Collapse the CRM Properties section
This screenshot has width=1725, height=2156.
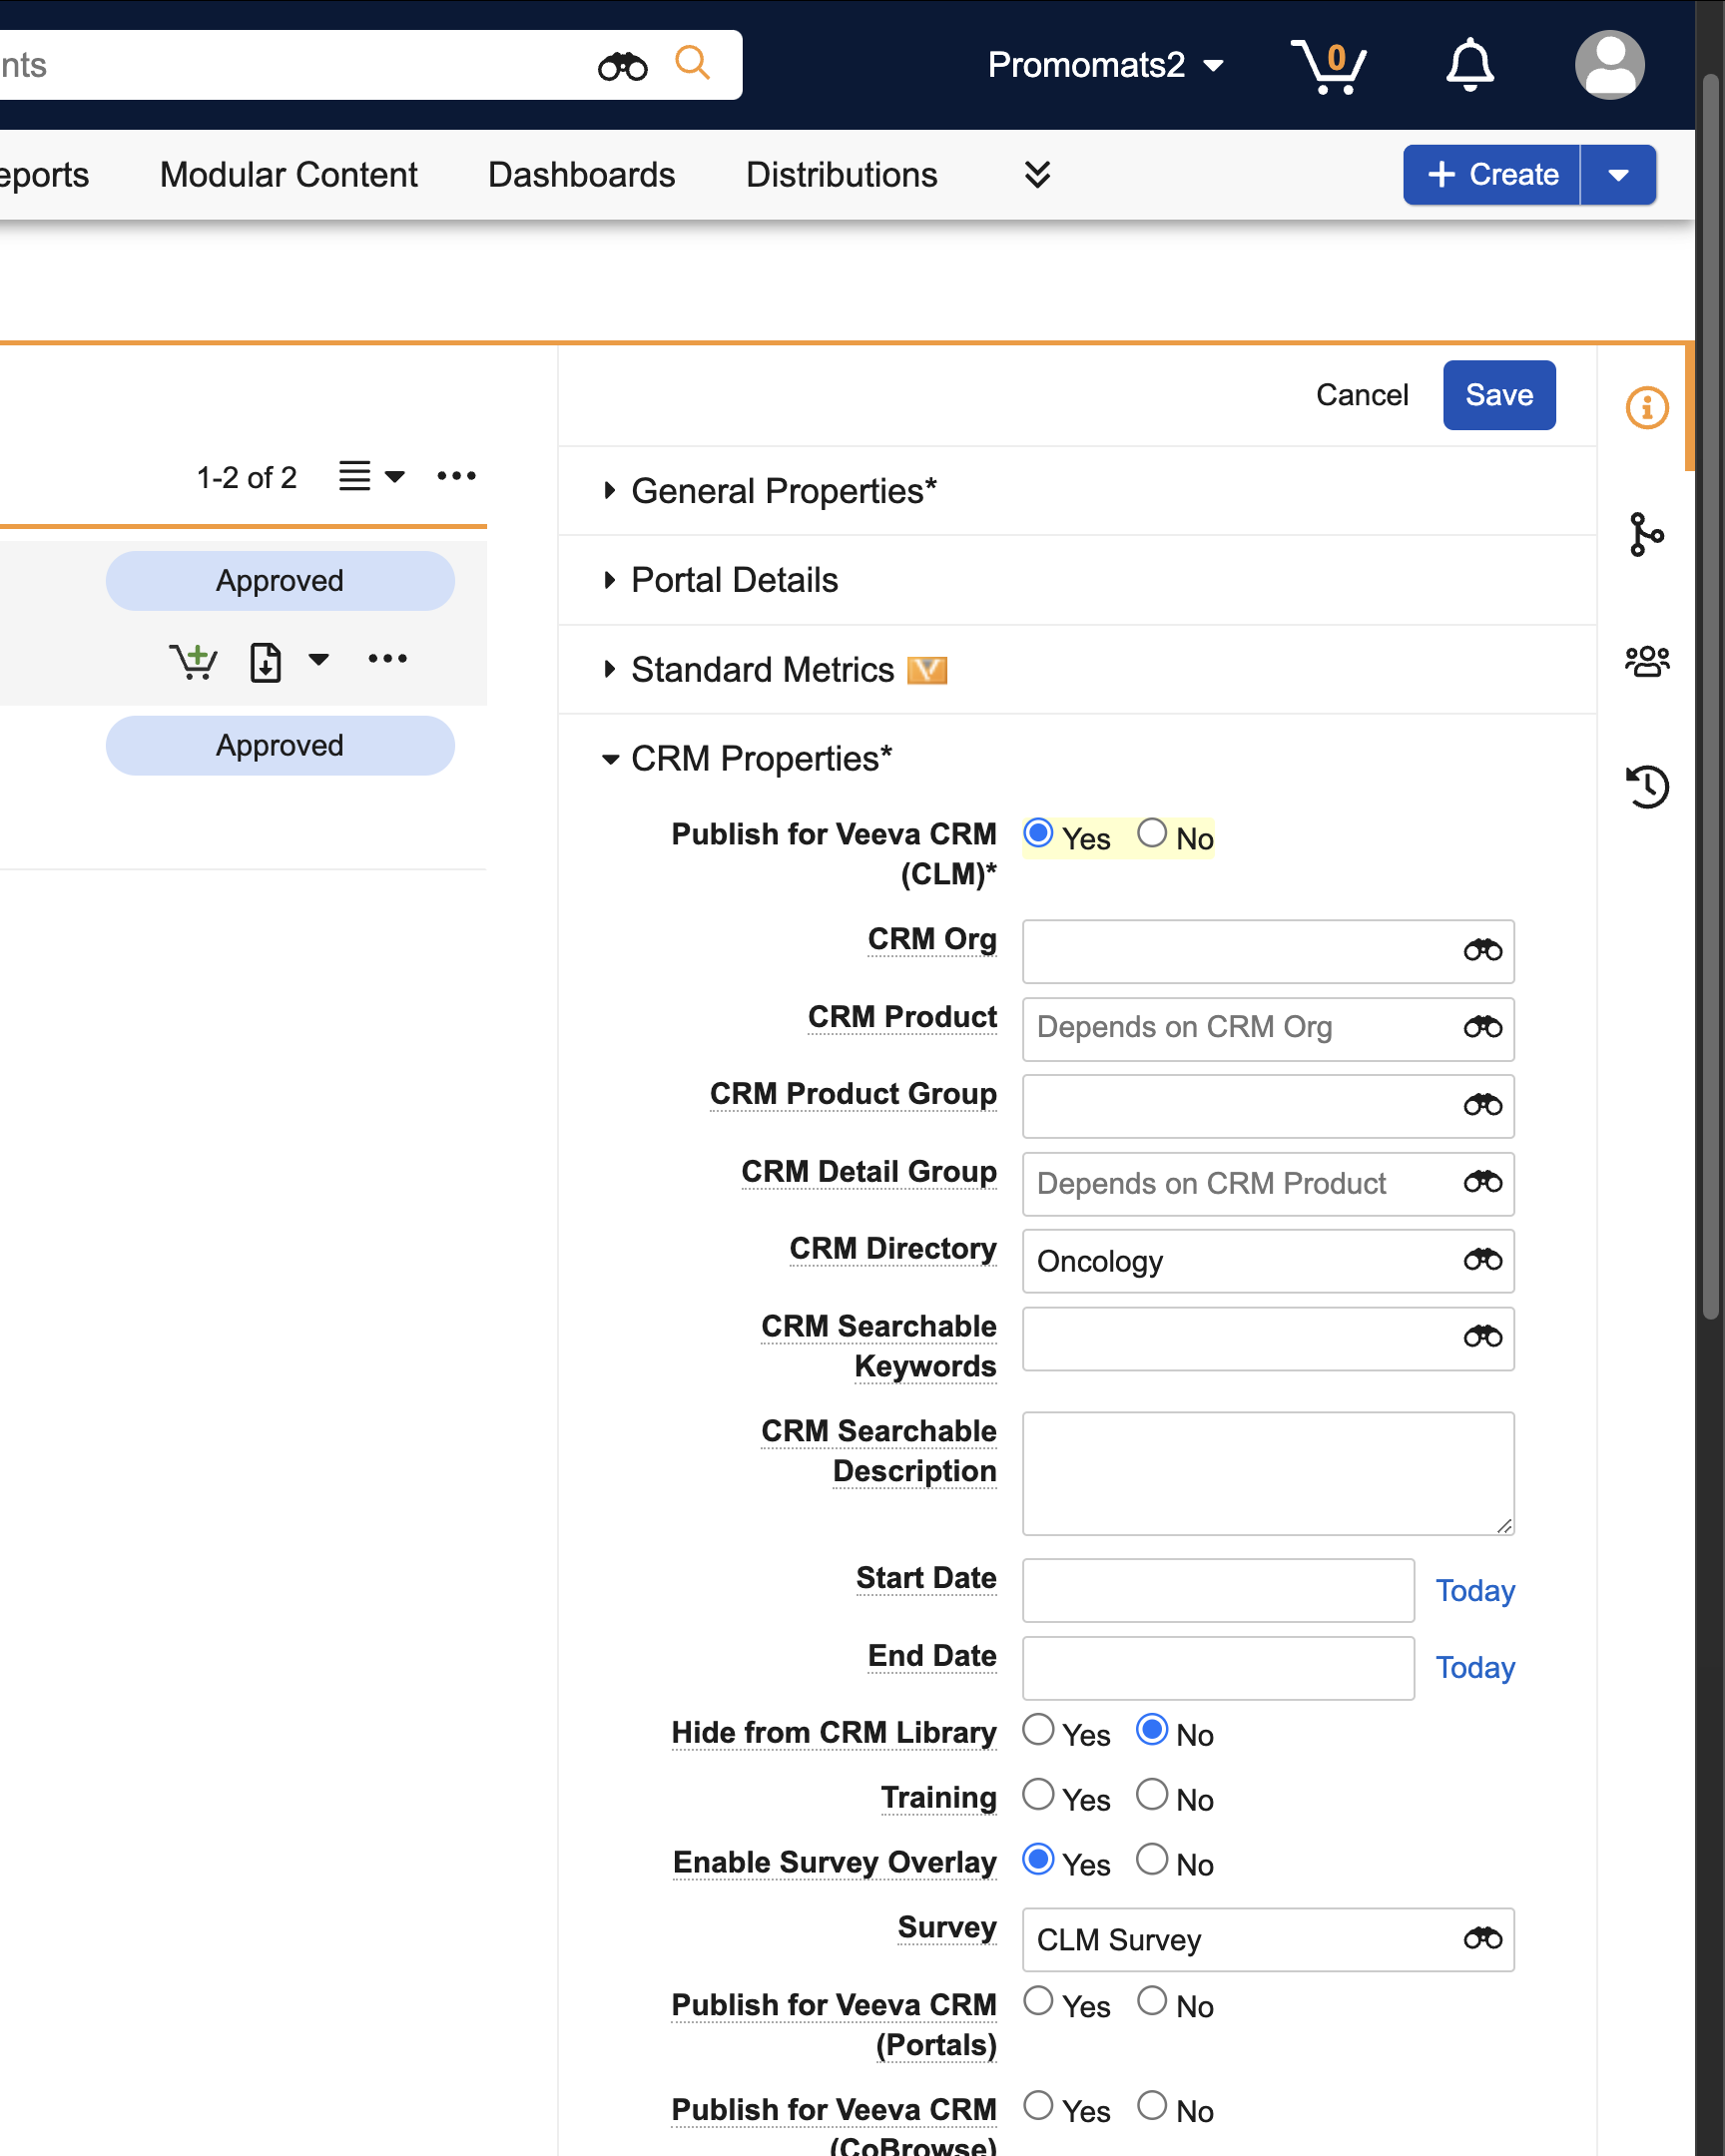click(x=760, y=759)
